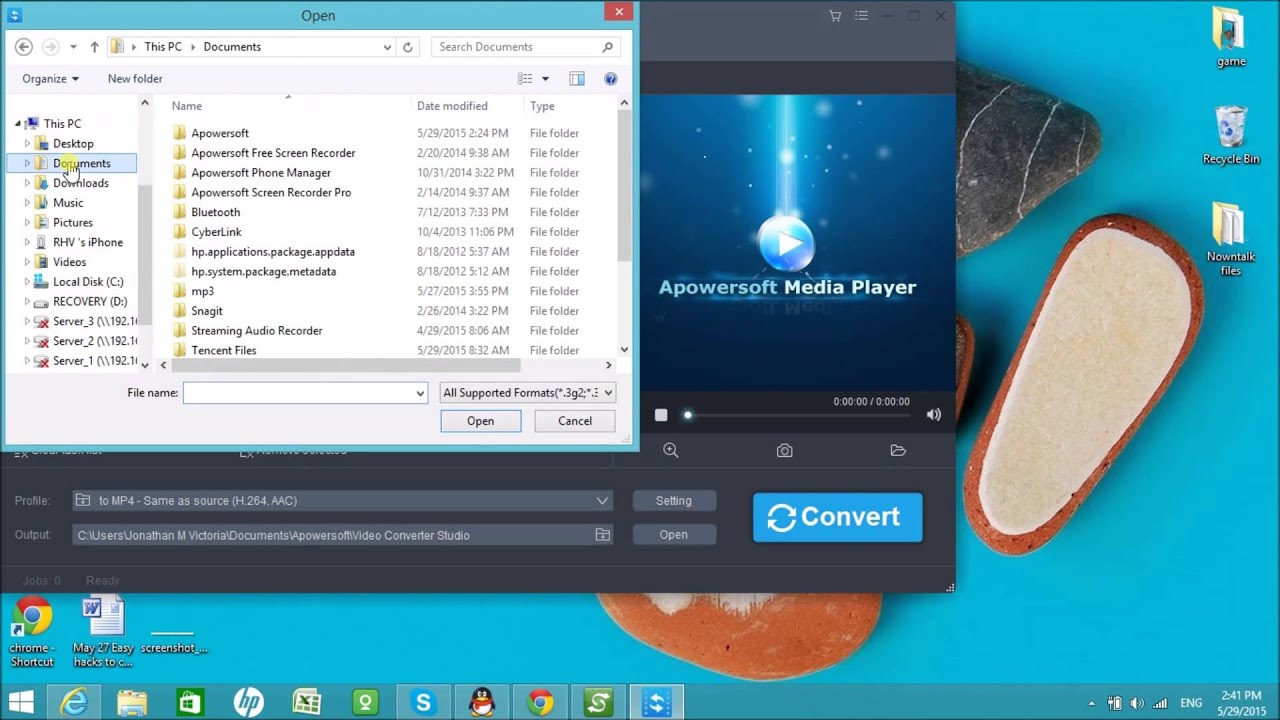This screenshot has width=1280, height=720.
Task: Collapse the This PC tree node
Action: pos(17,124)
